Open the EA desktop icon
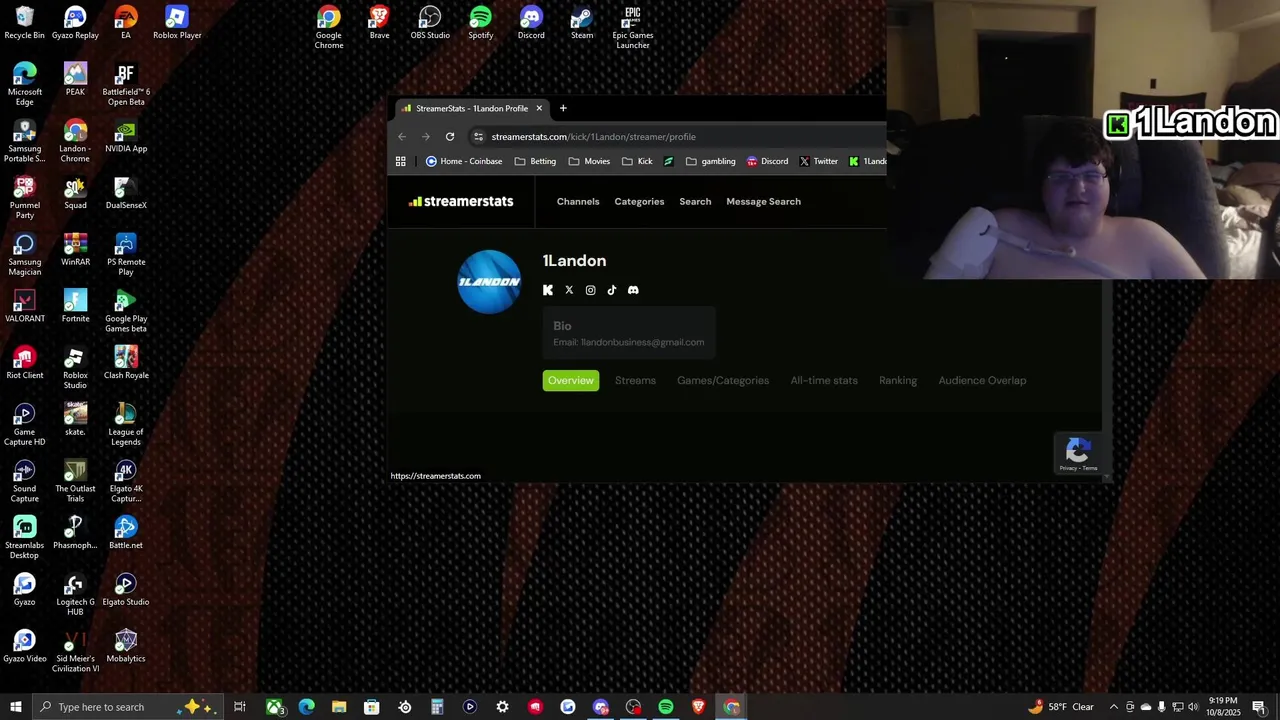Screen dimensions: 1280x720 [126, 23]
